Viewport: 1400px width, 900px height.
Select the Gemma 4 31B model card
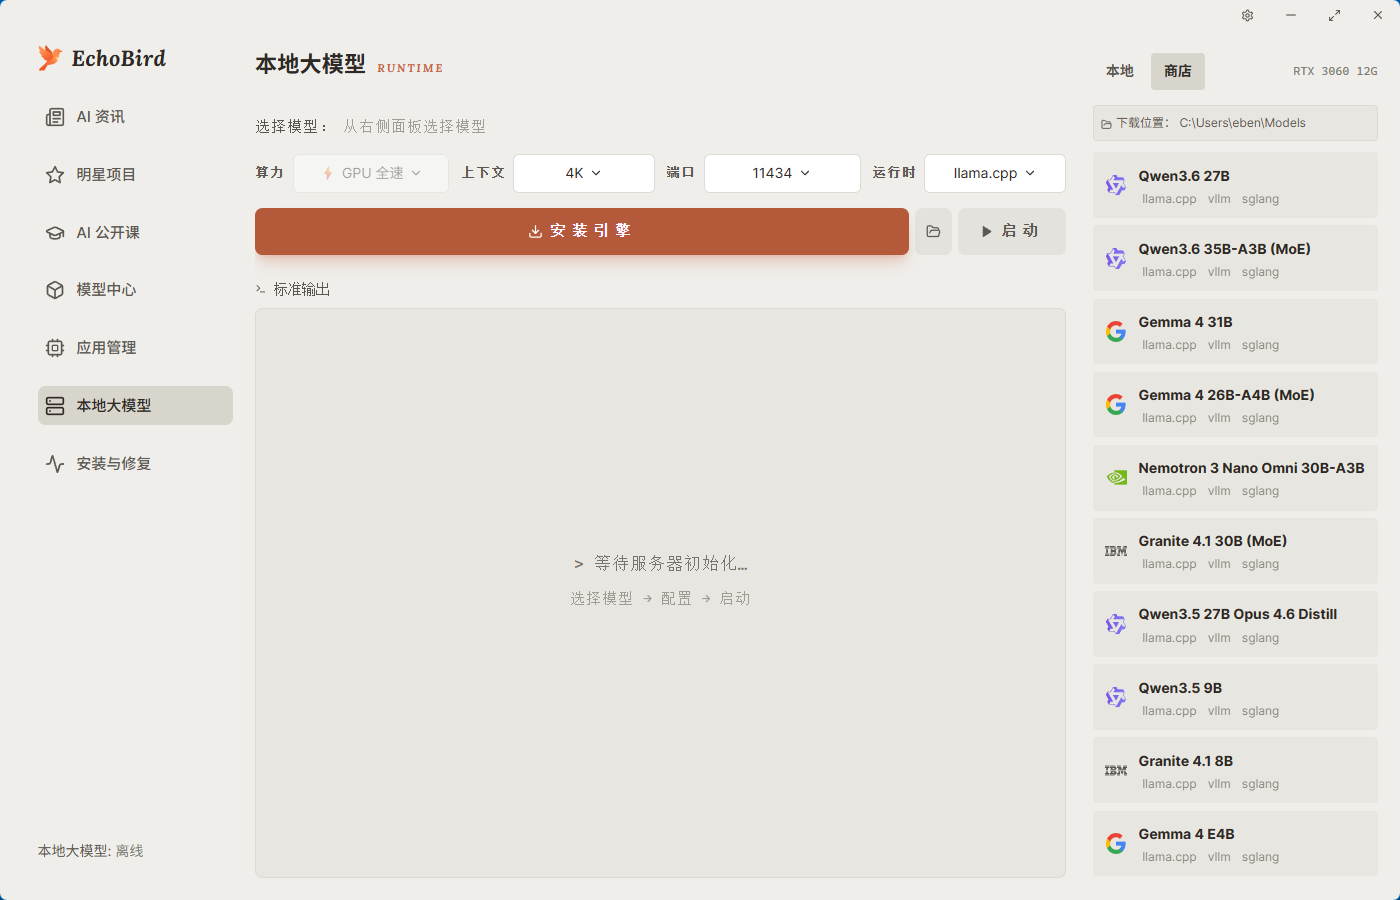[1235, 331]
